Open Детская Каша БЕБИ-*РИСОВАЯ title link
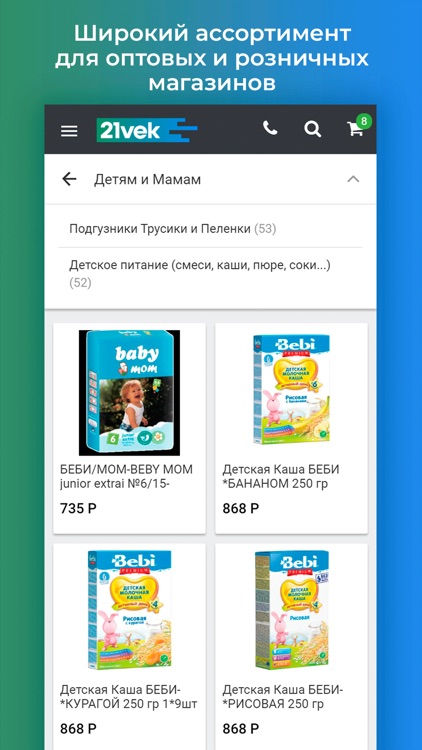Image resolution: width=422 pixels, height=750 pixels. [x=283, y=697]
